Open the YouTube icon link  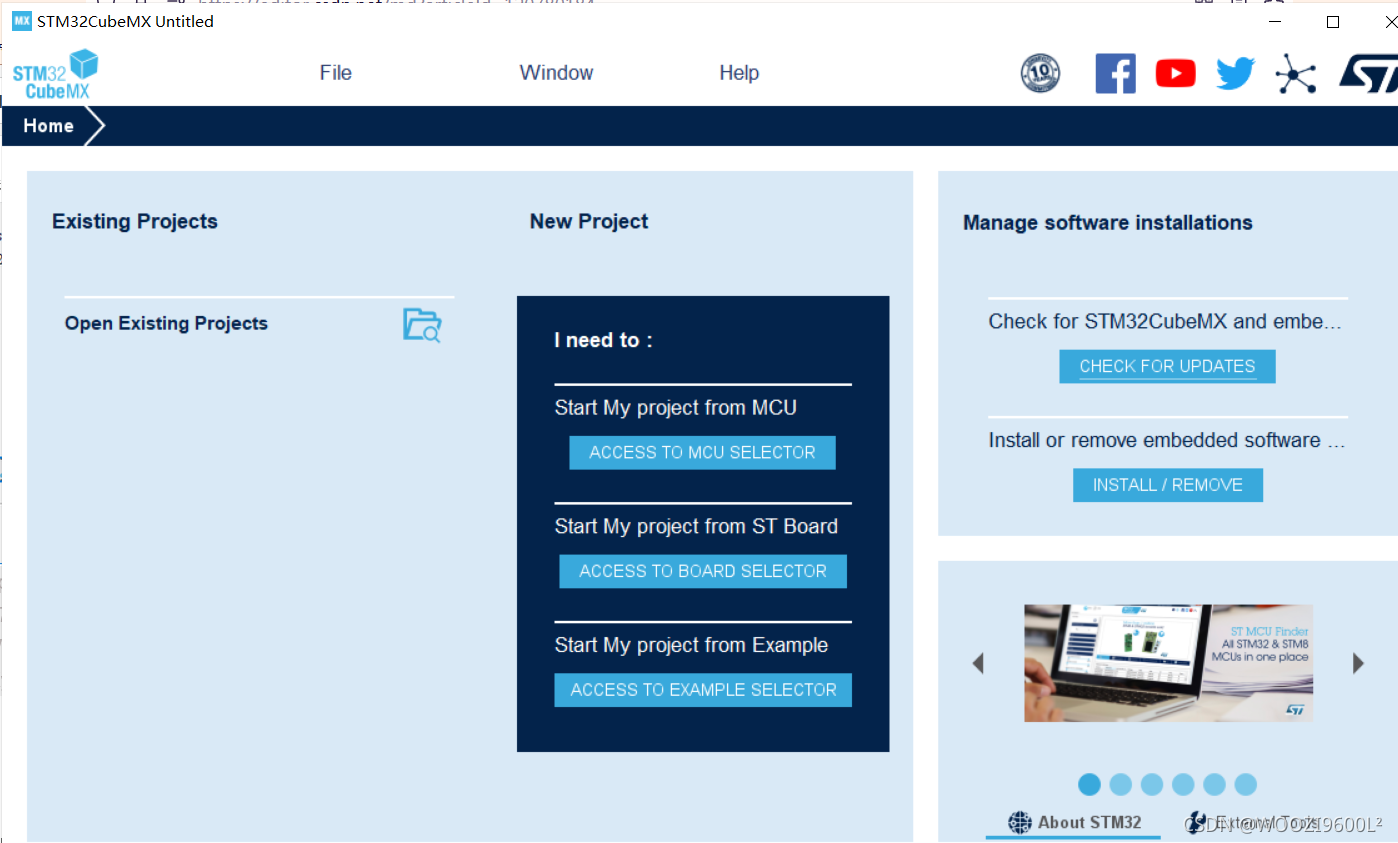1175,73
